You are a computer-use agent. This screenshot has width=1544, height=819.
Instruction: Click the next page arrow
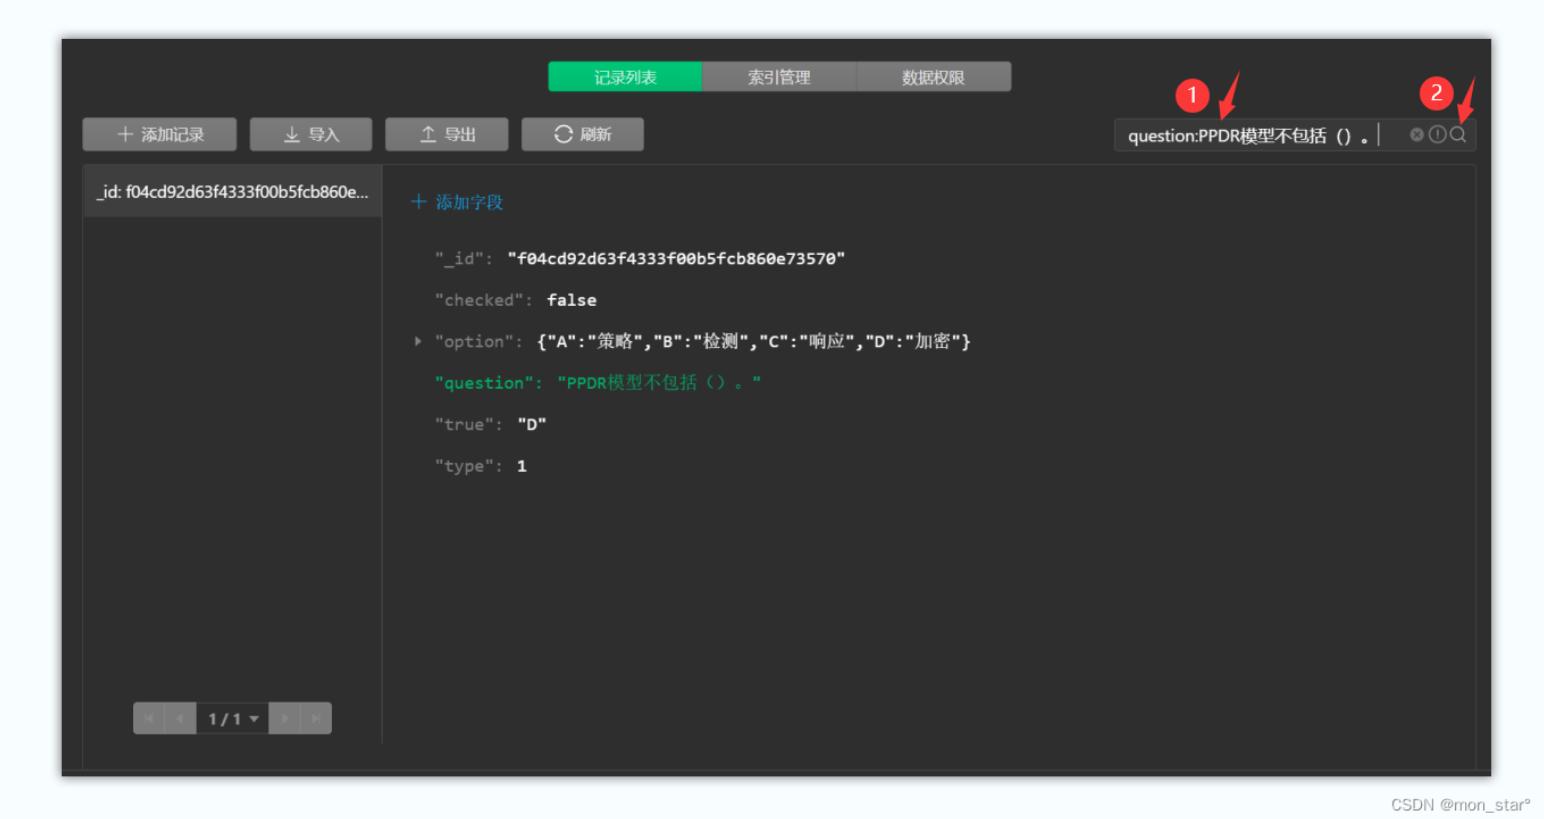283,718
